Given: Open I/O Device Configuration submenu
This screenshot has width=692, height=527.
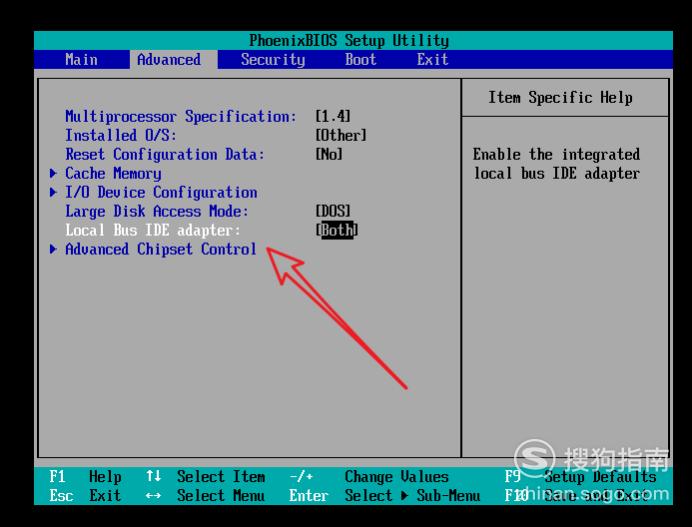Looking at the screenshot, I should [161, 192].
